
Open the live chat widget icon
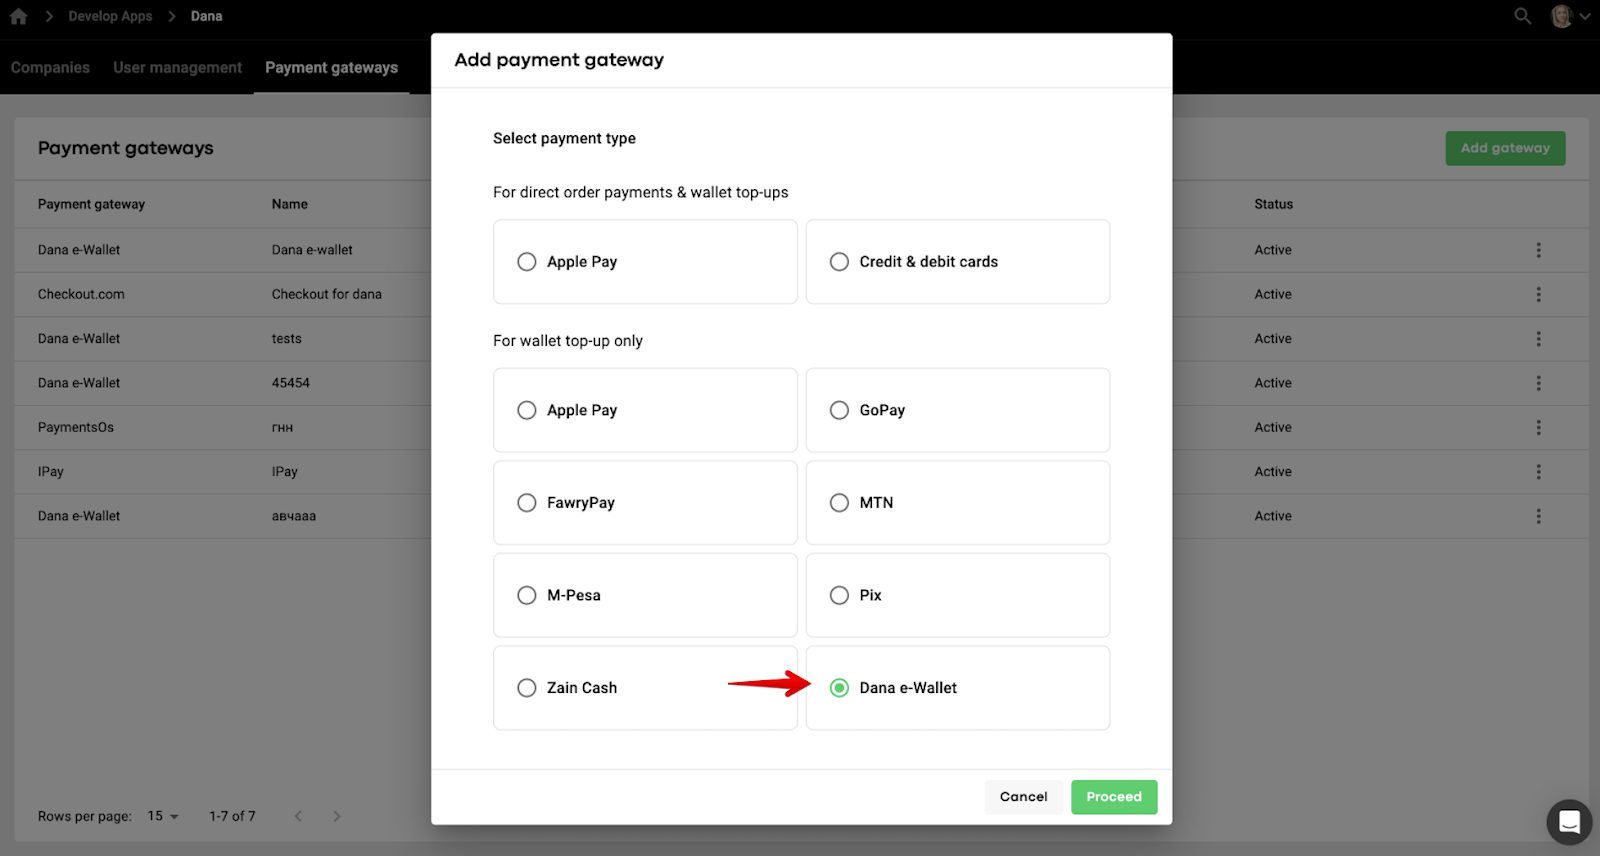point(1569,822)
